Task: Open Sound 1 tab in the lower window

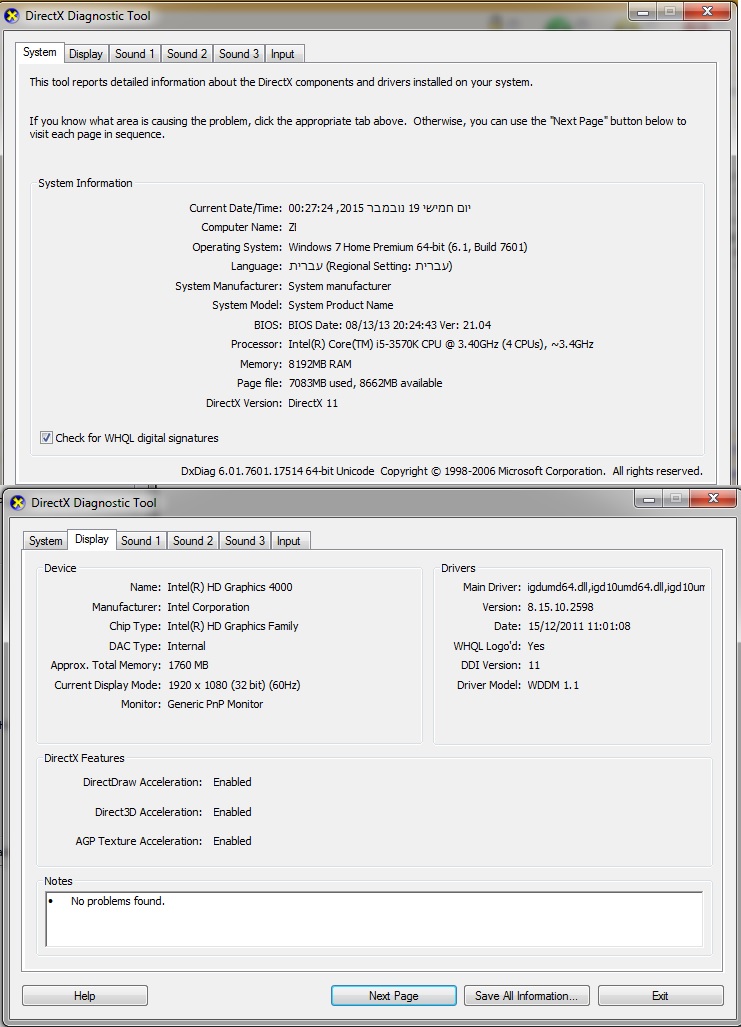Action: 141,541
